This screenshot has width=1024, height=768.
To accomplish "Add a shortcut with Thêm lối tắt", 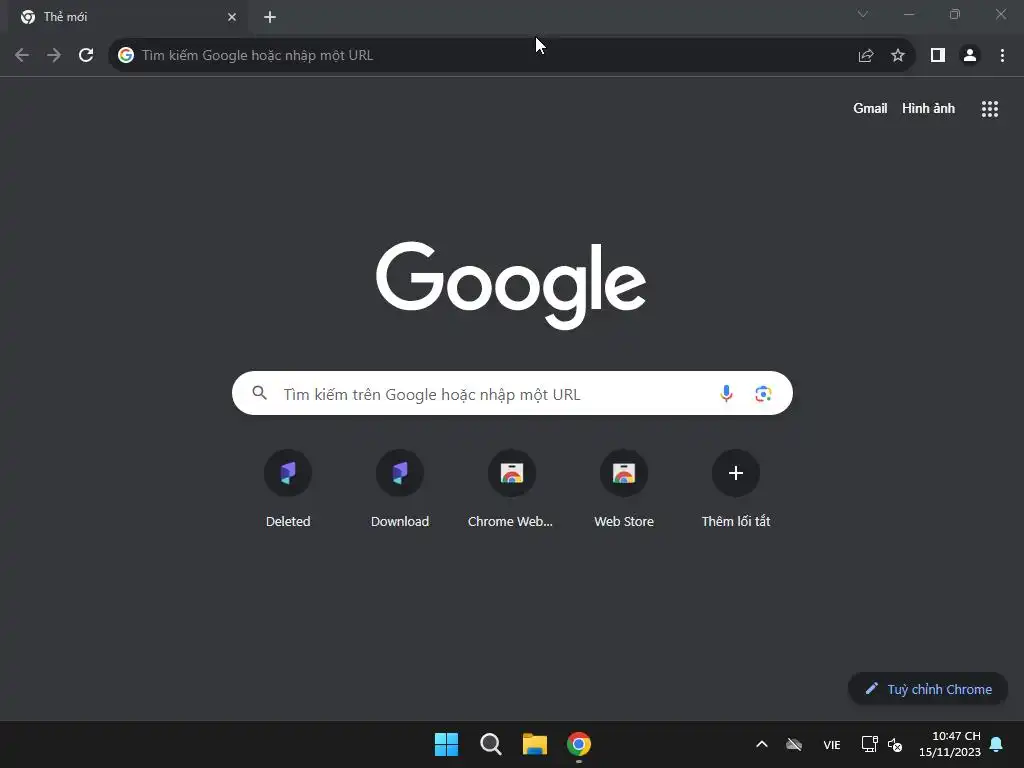I will [x=736, y=488].
